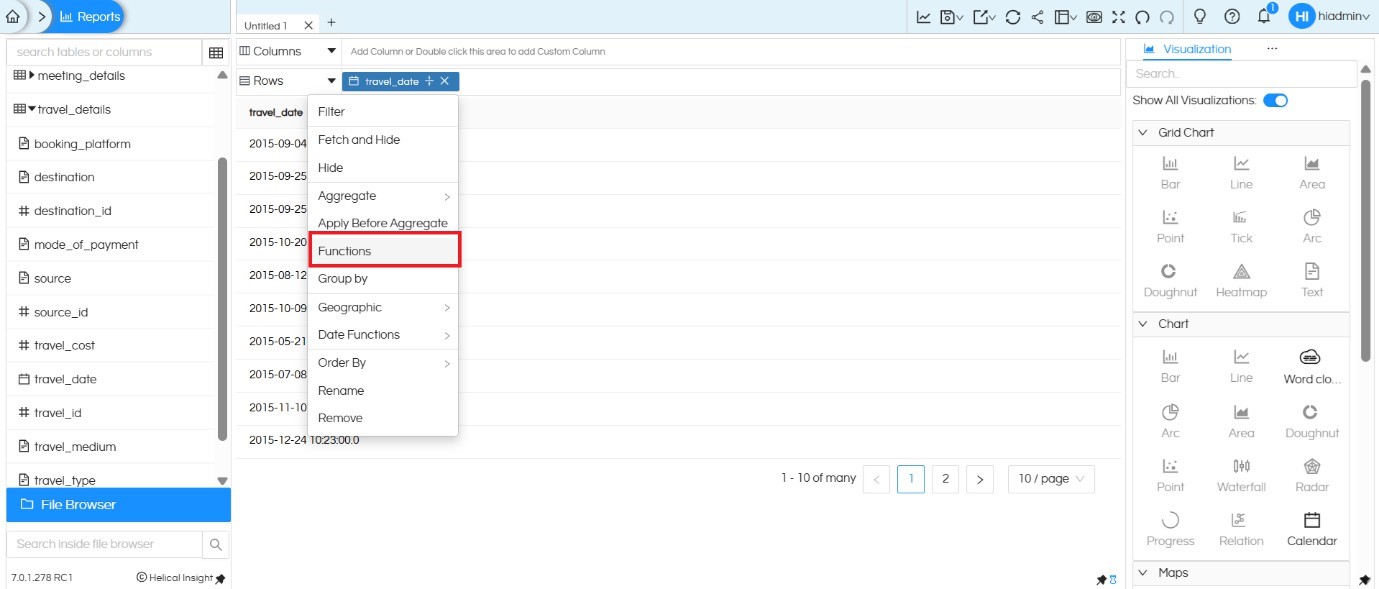
Task: Open the chart view icon in top toolbar
Action: coord(924,17)
